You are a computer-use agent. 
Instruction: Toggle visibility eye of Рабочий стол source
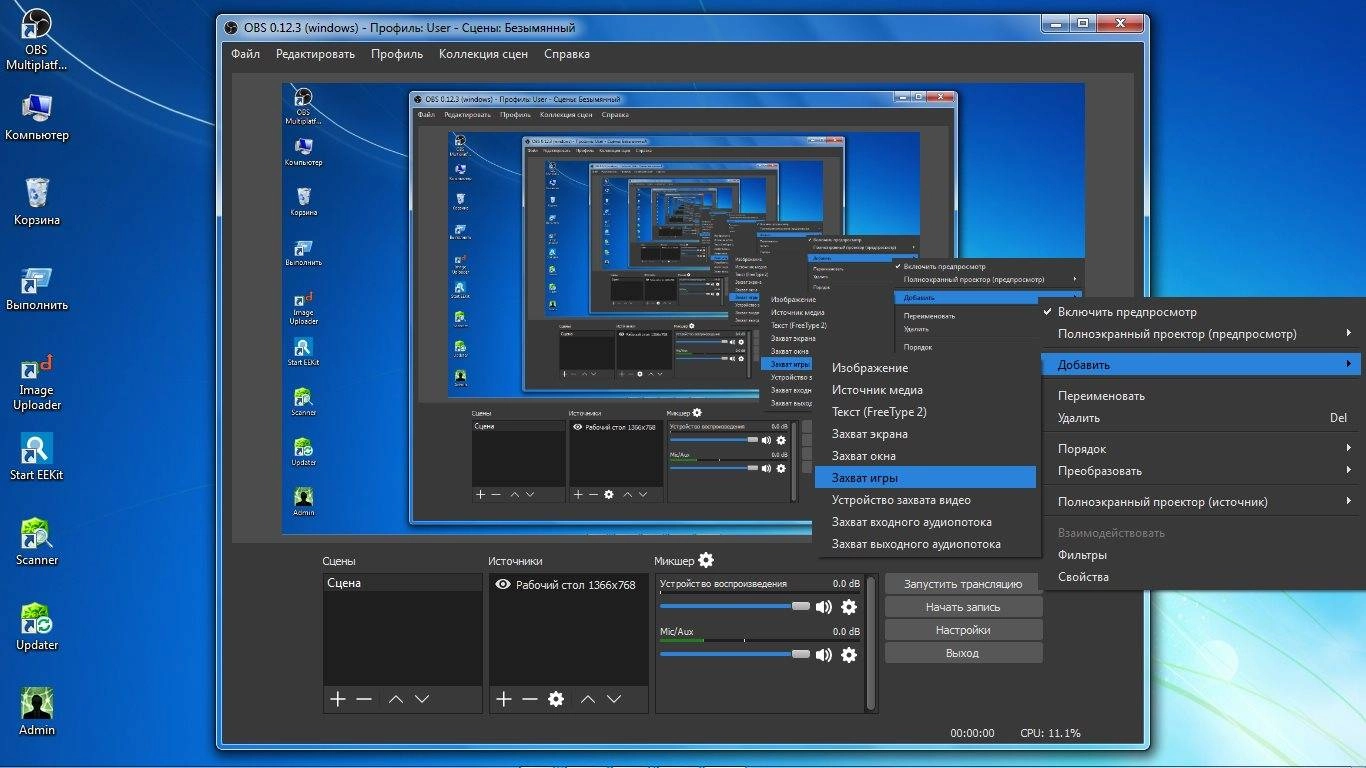(x=503, y=585)
